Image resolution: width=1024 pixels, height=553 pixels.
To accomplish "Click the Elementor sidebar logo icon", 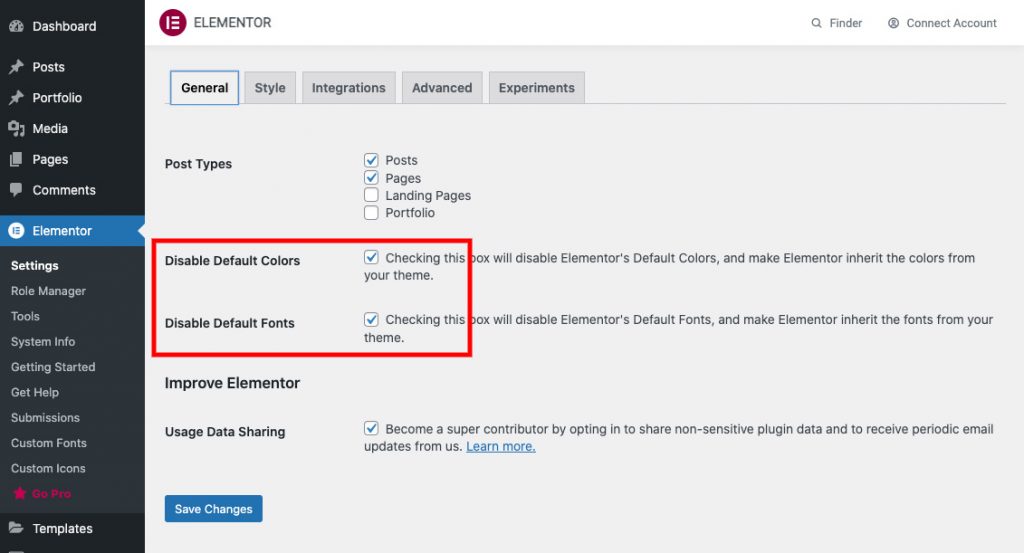I will tap(16, 230).
